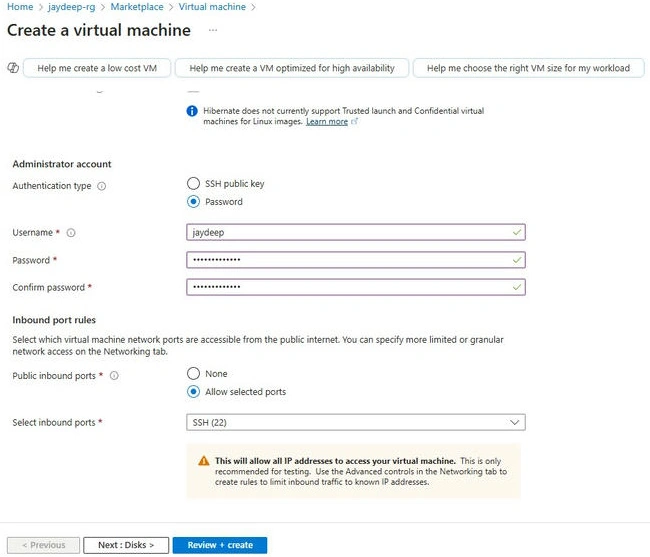This screenshot has height=557, width=650.
Task: Click the Create a virtual machine title
Action: click(99, 30)
